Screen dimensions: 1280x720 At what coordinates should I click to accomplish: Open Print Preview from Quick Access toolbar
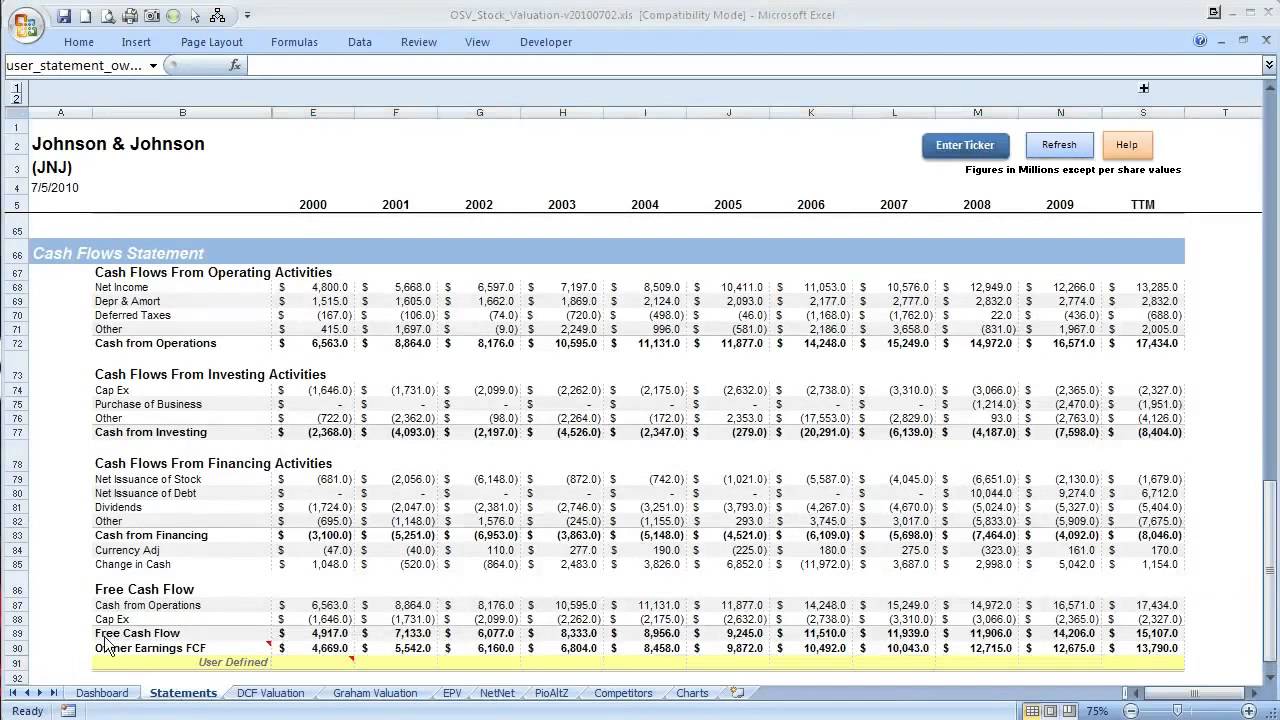point(108,16)
